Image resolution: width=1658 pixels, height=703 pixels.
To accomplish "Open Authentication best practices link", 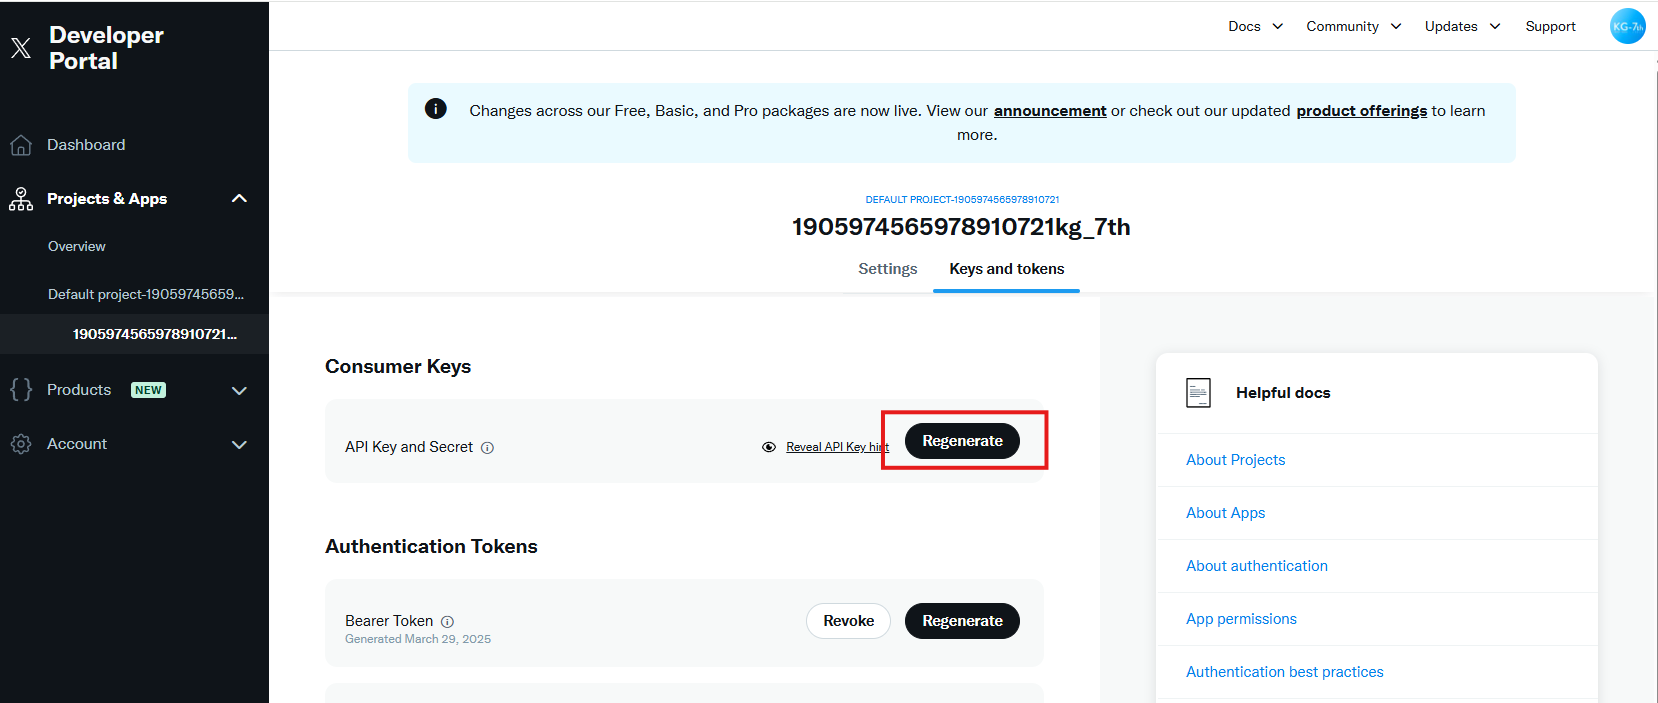I will pyautogui.click(x=1284, y=672).
